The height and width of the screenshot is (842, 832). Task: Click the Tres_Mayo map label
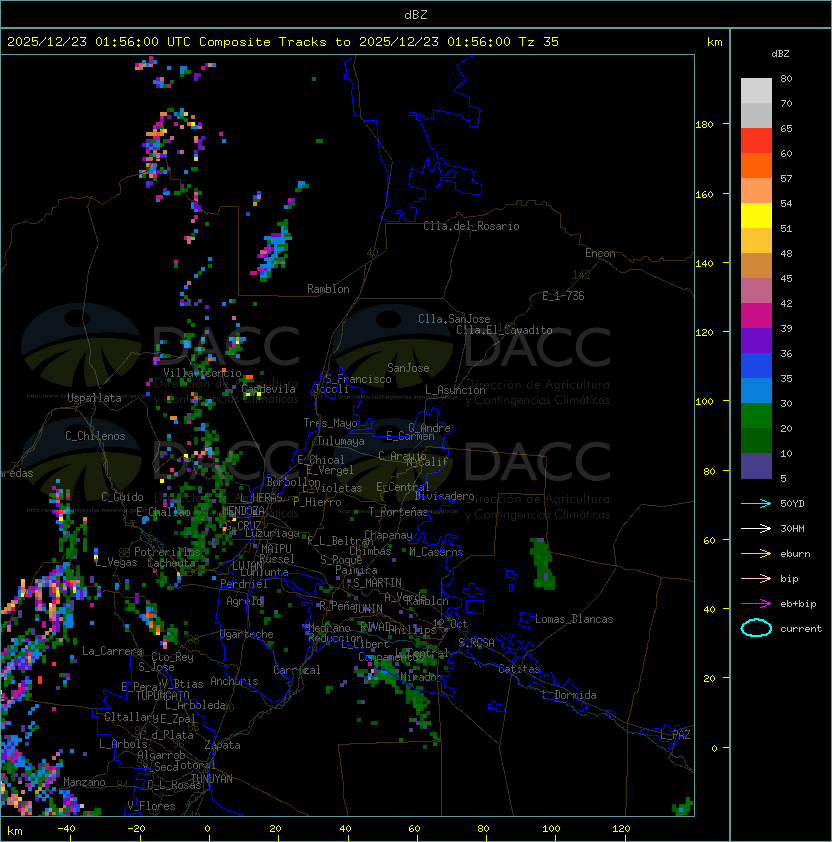coord(330,423)
